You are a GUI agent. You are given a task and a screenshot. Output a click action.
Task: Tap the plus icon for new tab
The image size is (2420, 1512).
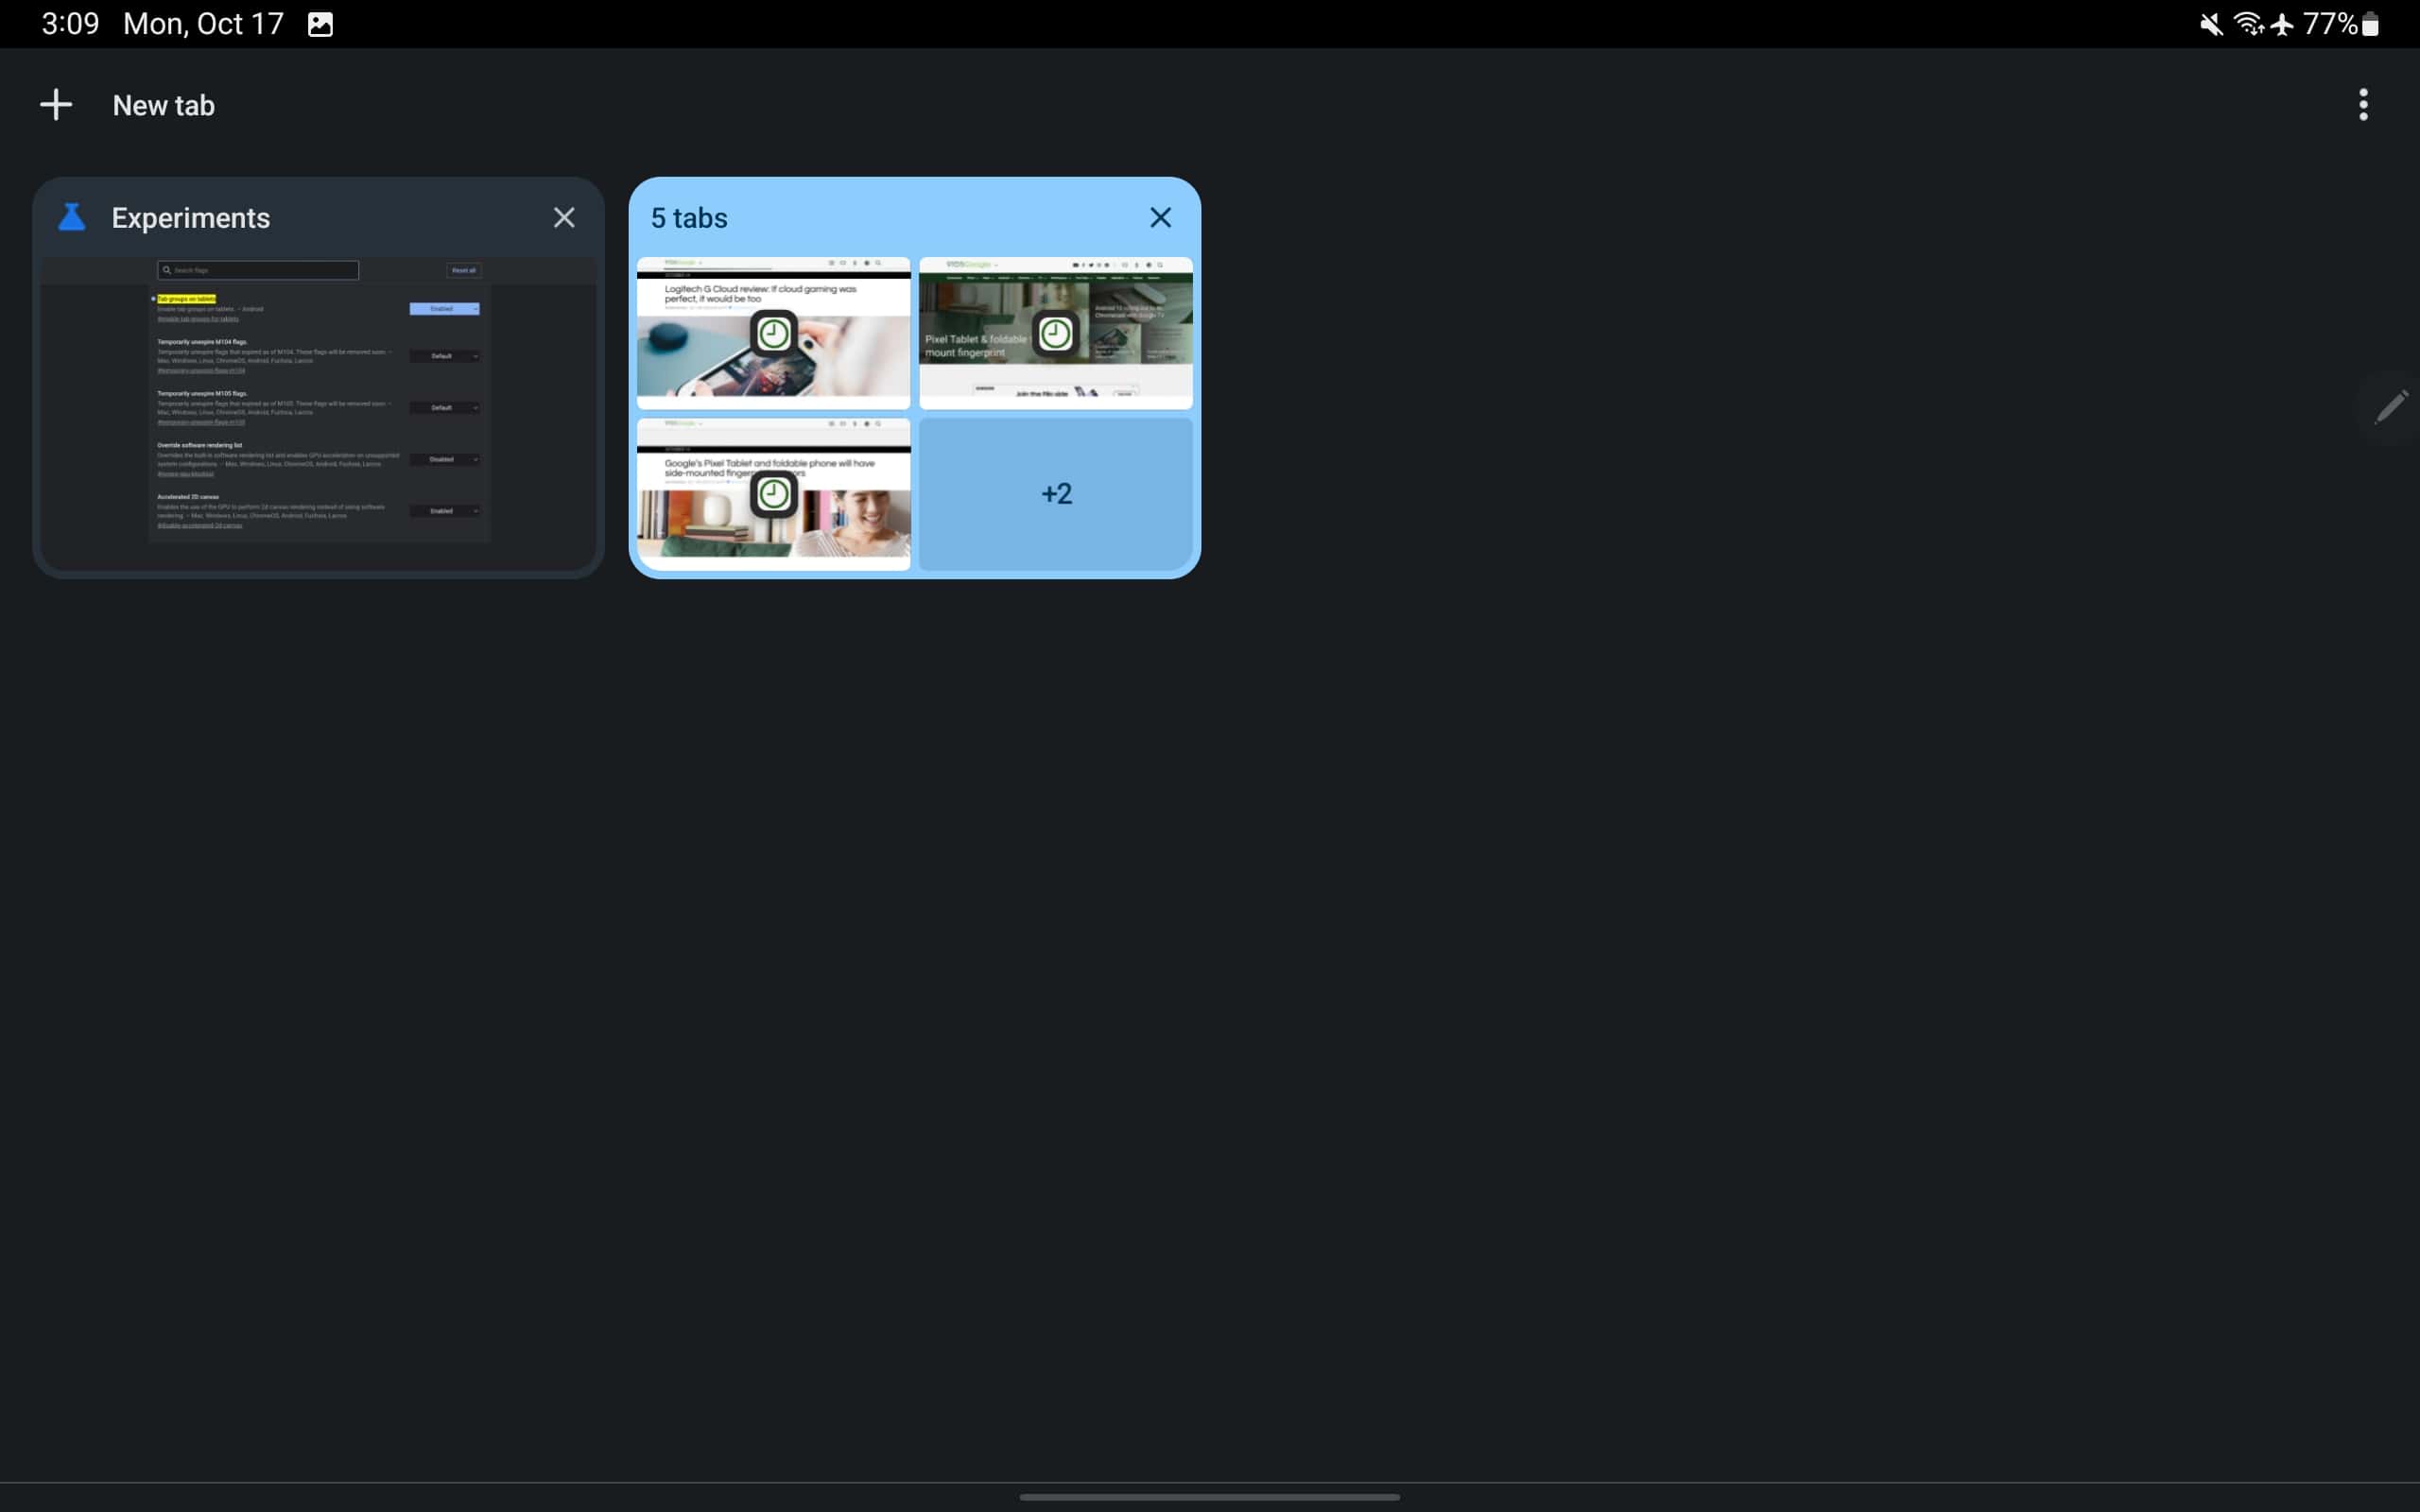(56, 105)
